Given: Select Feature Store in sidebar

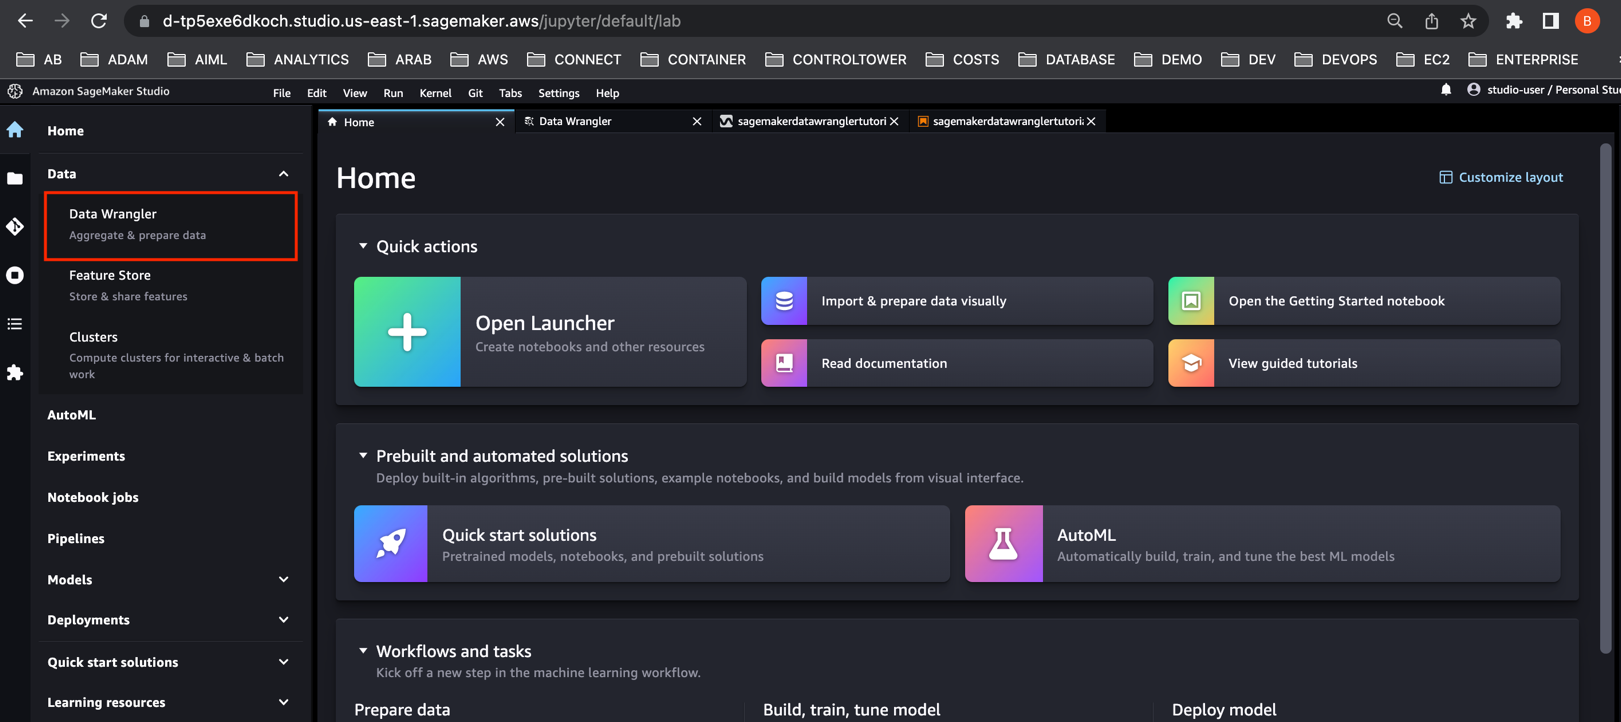Looking at the screenshot, I should (x=171, y=286).
